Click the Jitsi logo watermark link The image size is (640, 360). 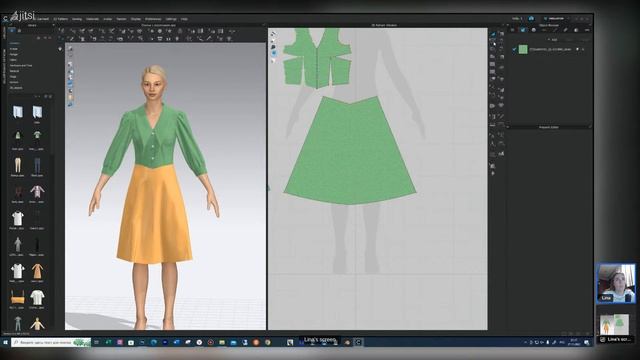pyautogui.click(x=24, y=16)
